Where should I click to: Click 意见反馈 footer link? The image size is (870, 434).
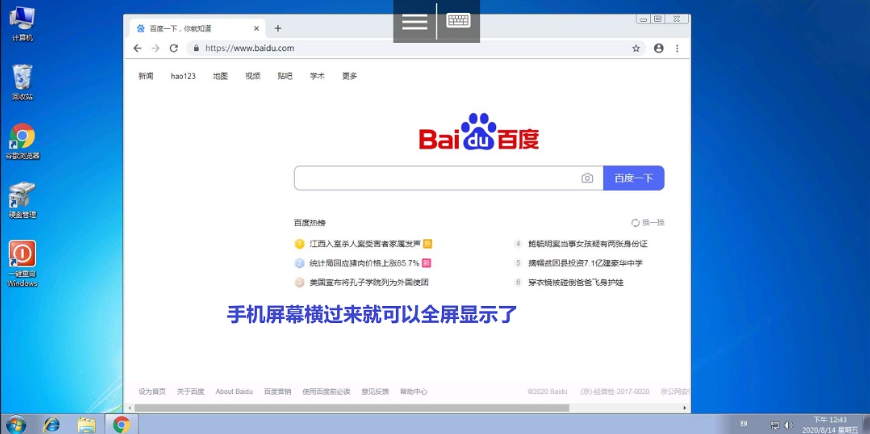coord(375,391)
